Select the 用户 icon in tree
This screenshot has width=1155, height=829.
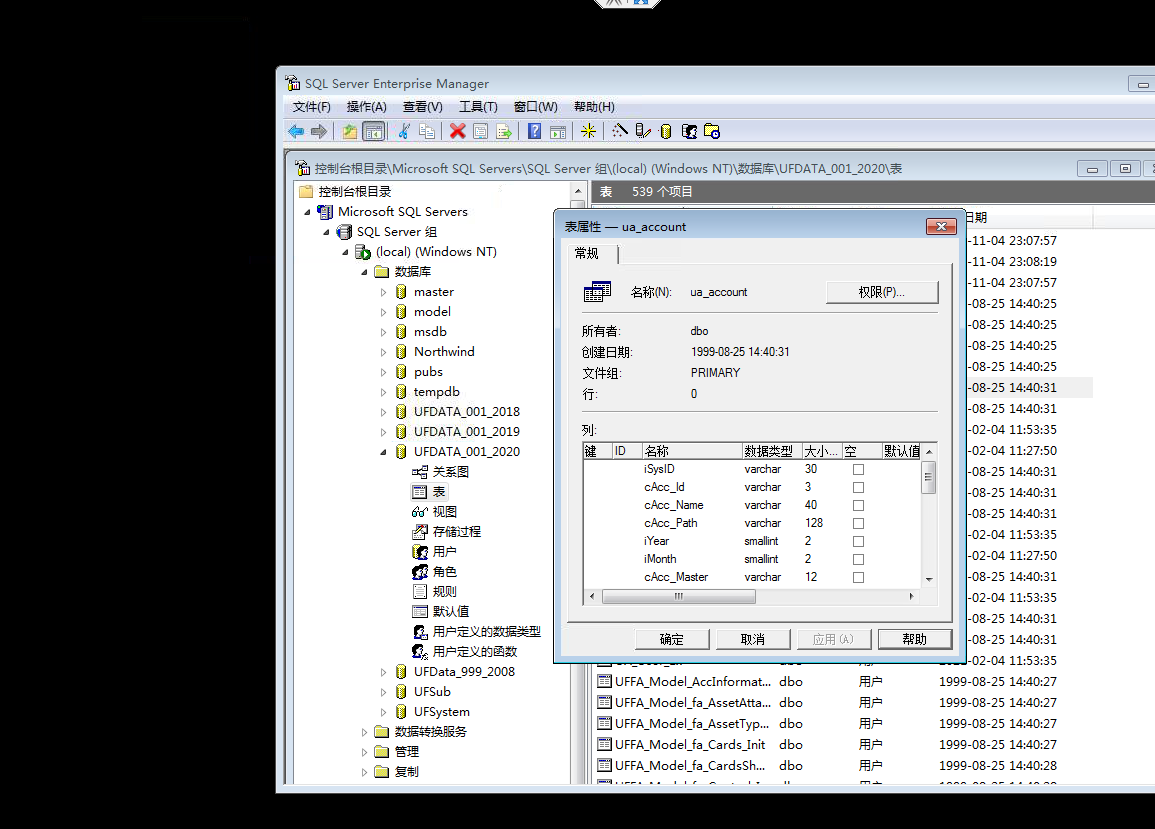[420, 551]
